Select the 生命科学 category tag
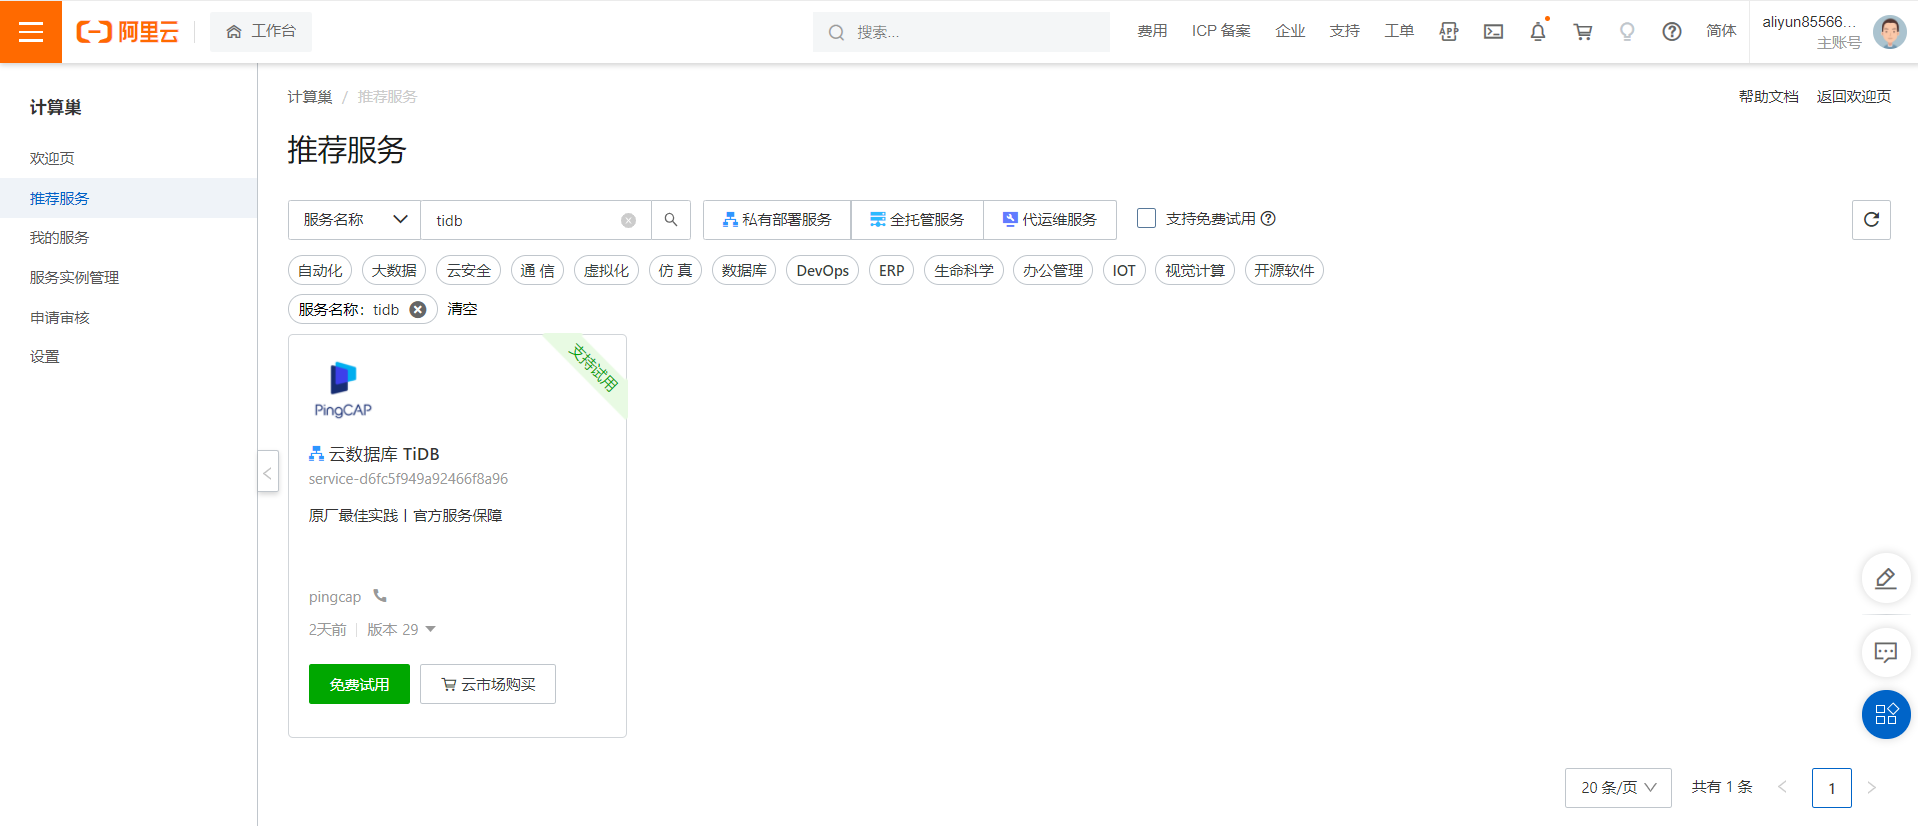This screenshot has height=826, width=1918. pos(964,270)
